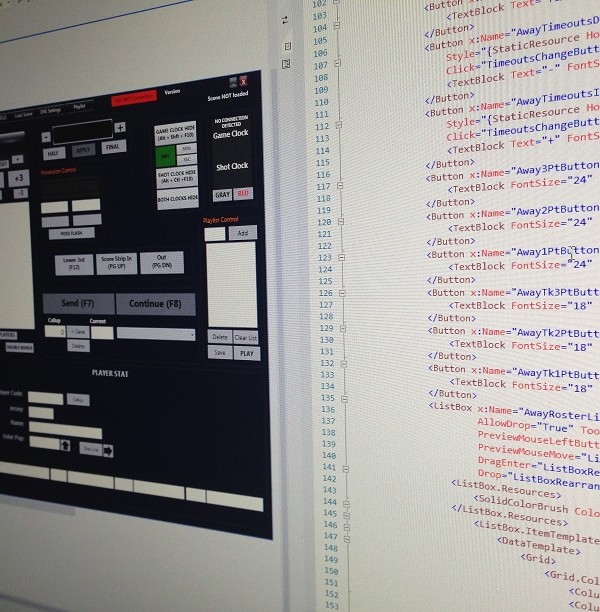Click the FINAL button
Viewport: 600px width, 612px height.
(x=114, y=147)
